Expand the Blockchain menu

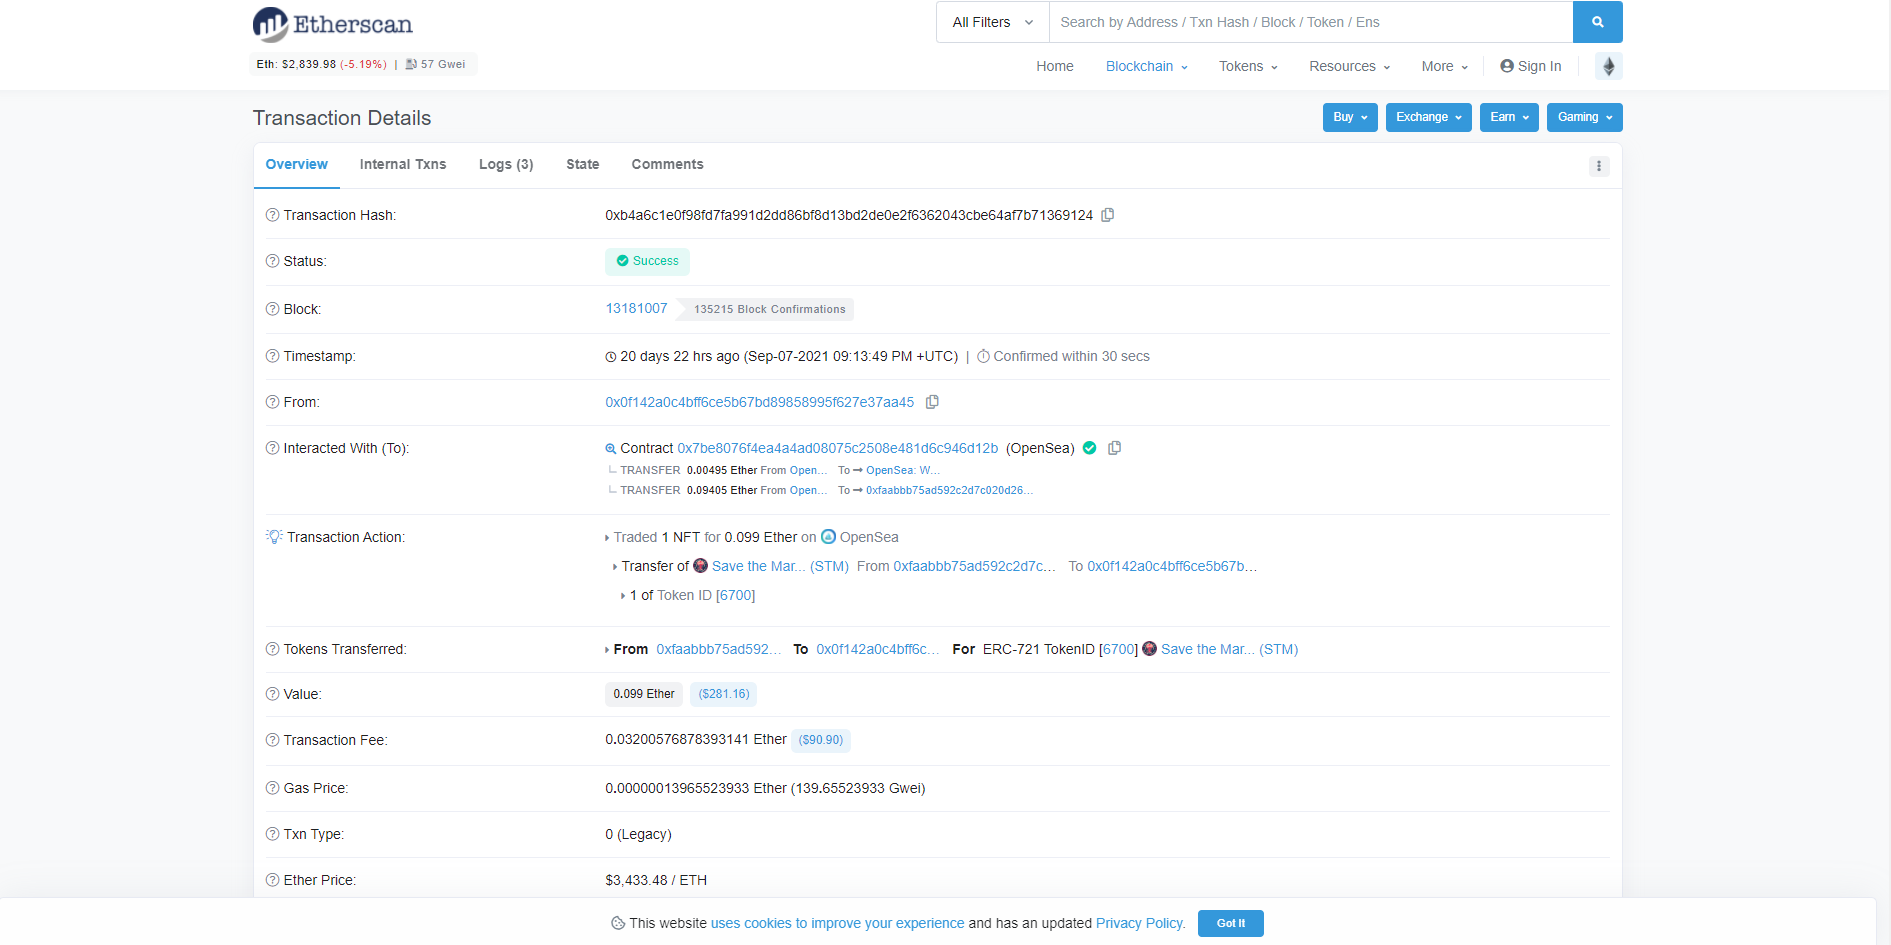pos(1146,66)
